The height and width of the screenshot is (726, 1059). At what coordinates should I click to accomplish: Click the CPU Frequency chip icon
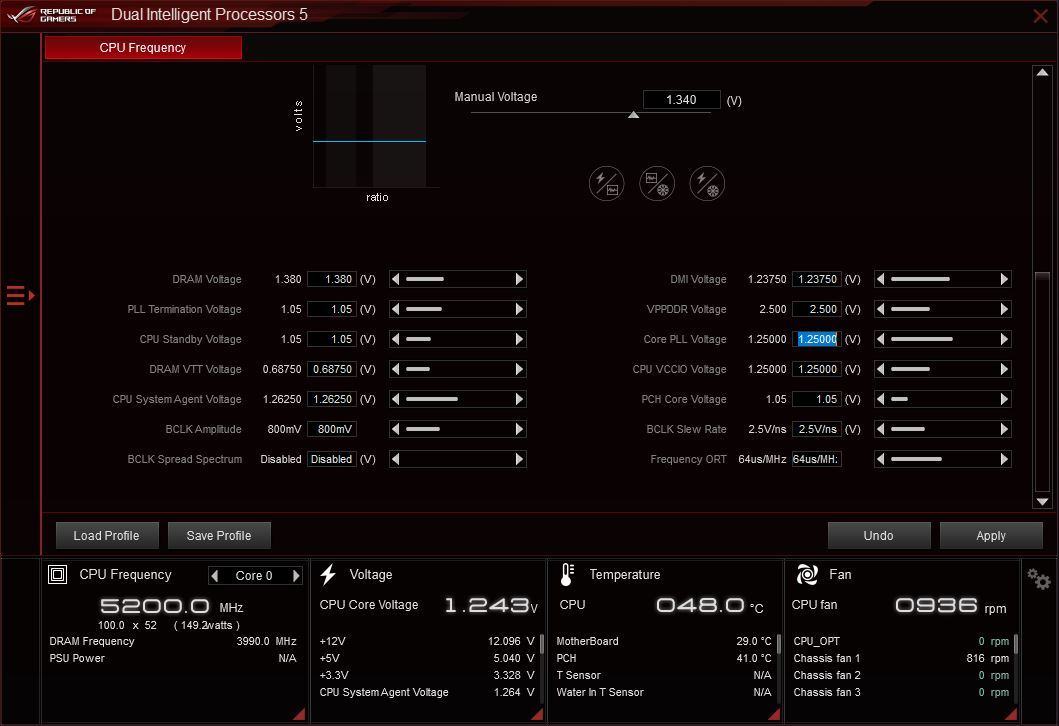(57, 575)
